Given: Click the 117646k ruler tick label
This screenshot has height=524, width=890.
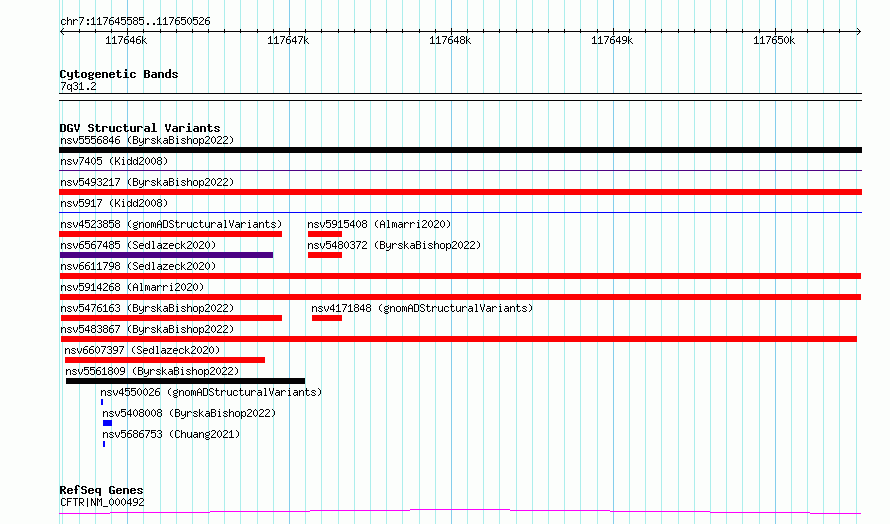Looking at the screenshot, I should pos(126,40).
